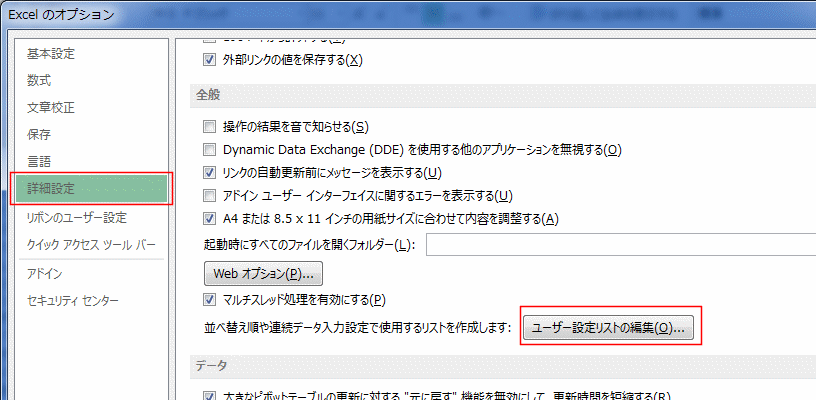Focus the 起動時にすべてのファイルを開くフォルダー input field
The width and height of the screenshot is (816, 400).
click(621, 245)
